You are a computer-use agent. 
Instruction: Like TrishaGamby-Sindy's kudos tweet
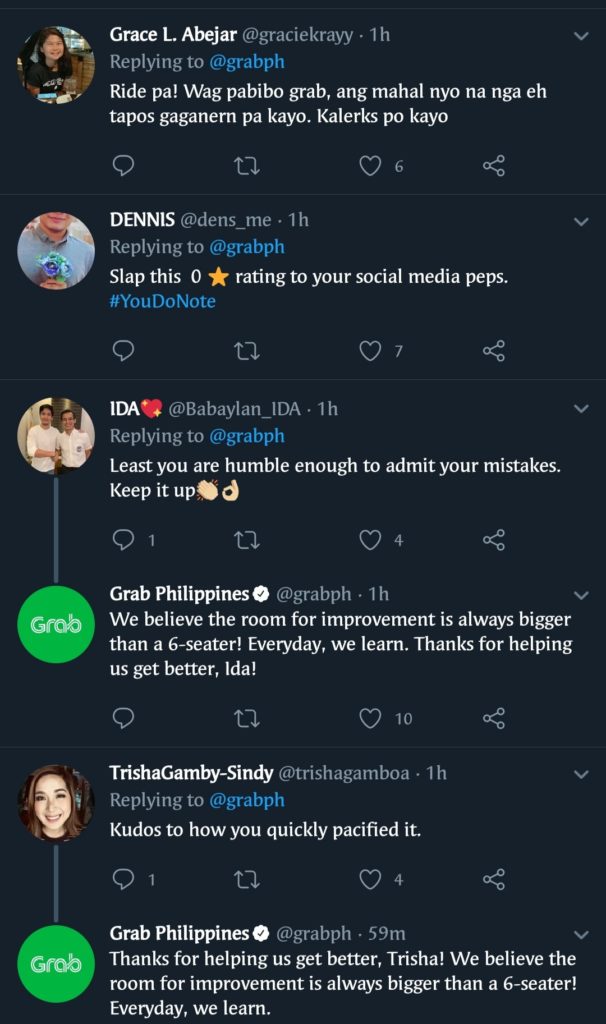[x=370, y=879]
